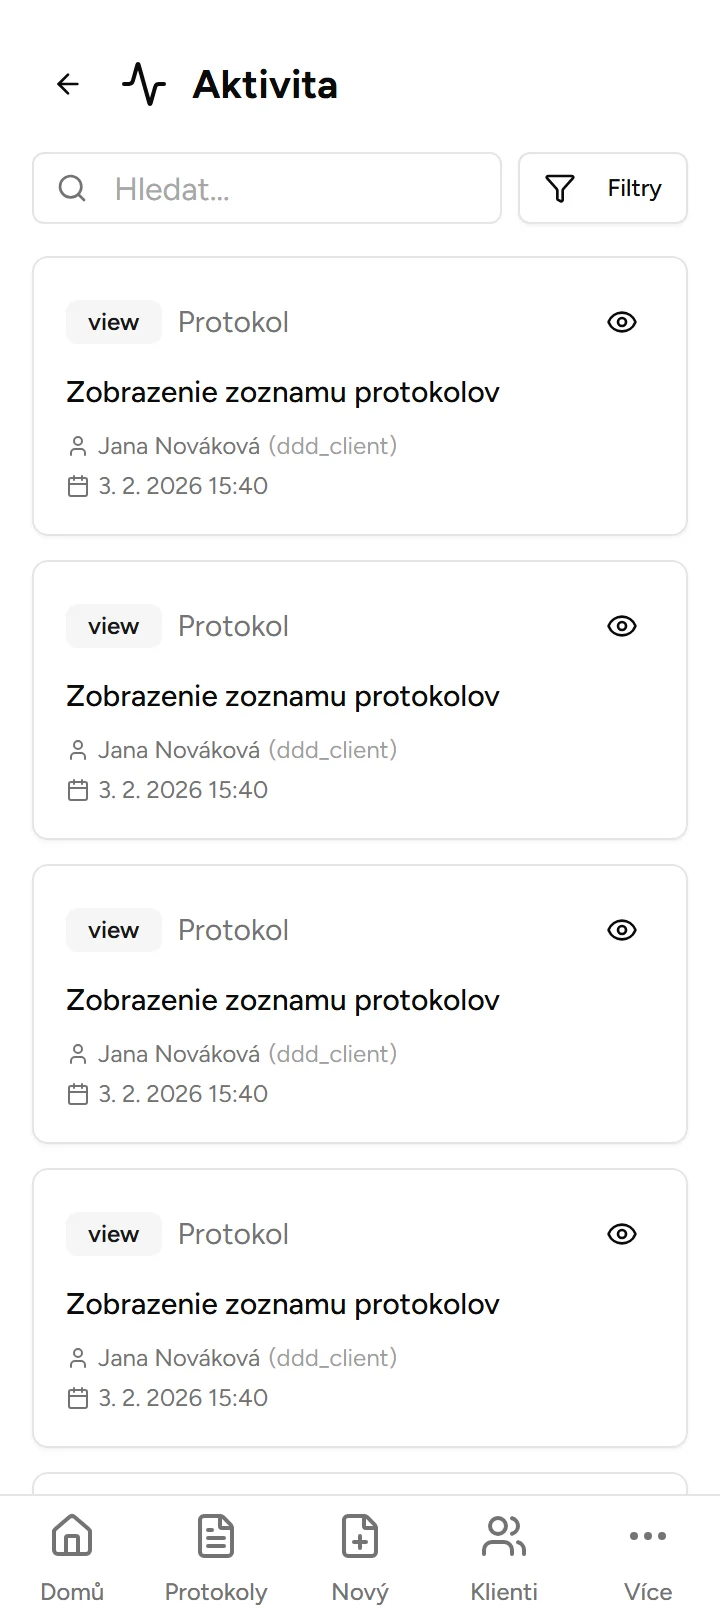Click the funnel filter icon
The width and height of the screenshot is (720, 1624).
pos(560,188)
